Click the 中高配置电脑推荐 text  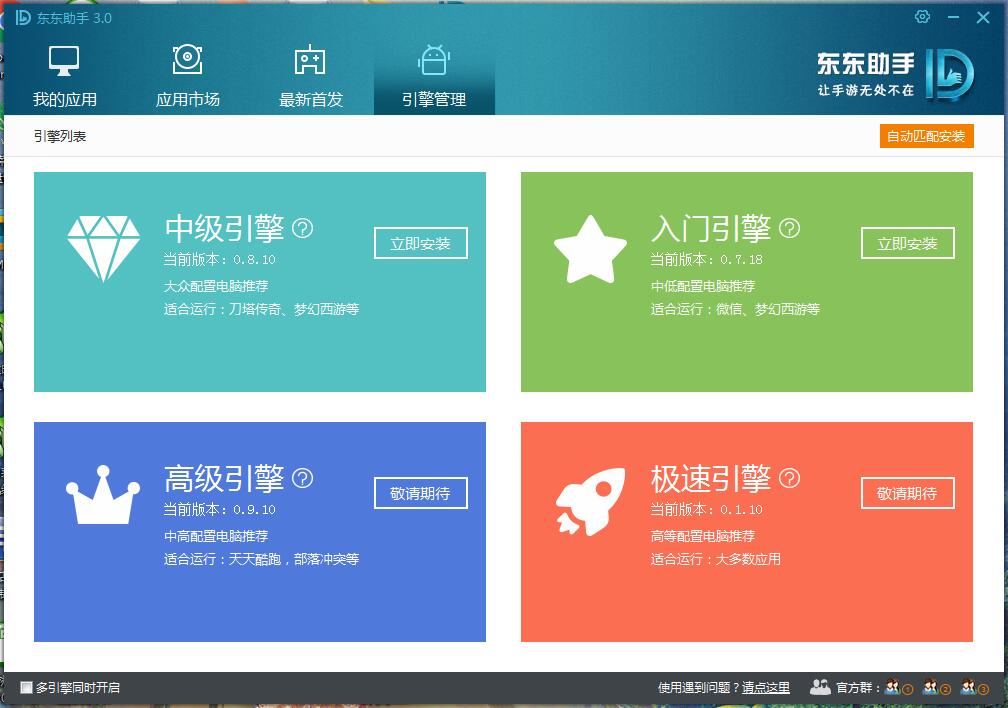(x=216, y=536)
